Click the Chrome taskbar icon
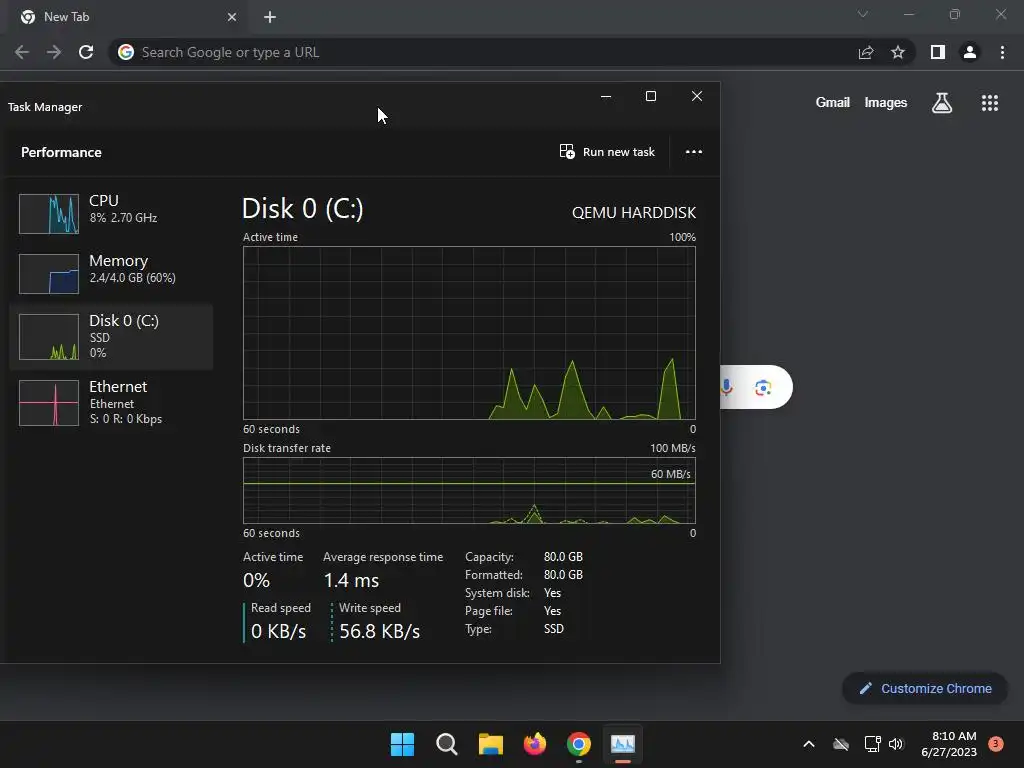Screen dimensions: 1024x768 [x=579, y=744]
